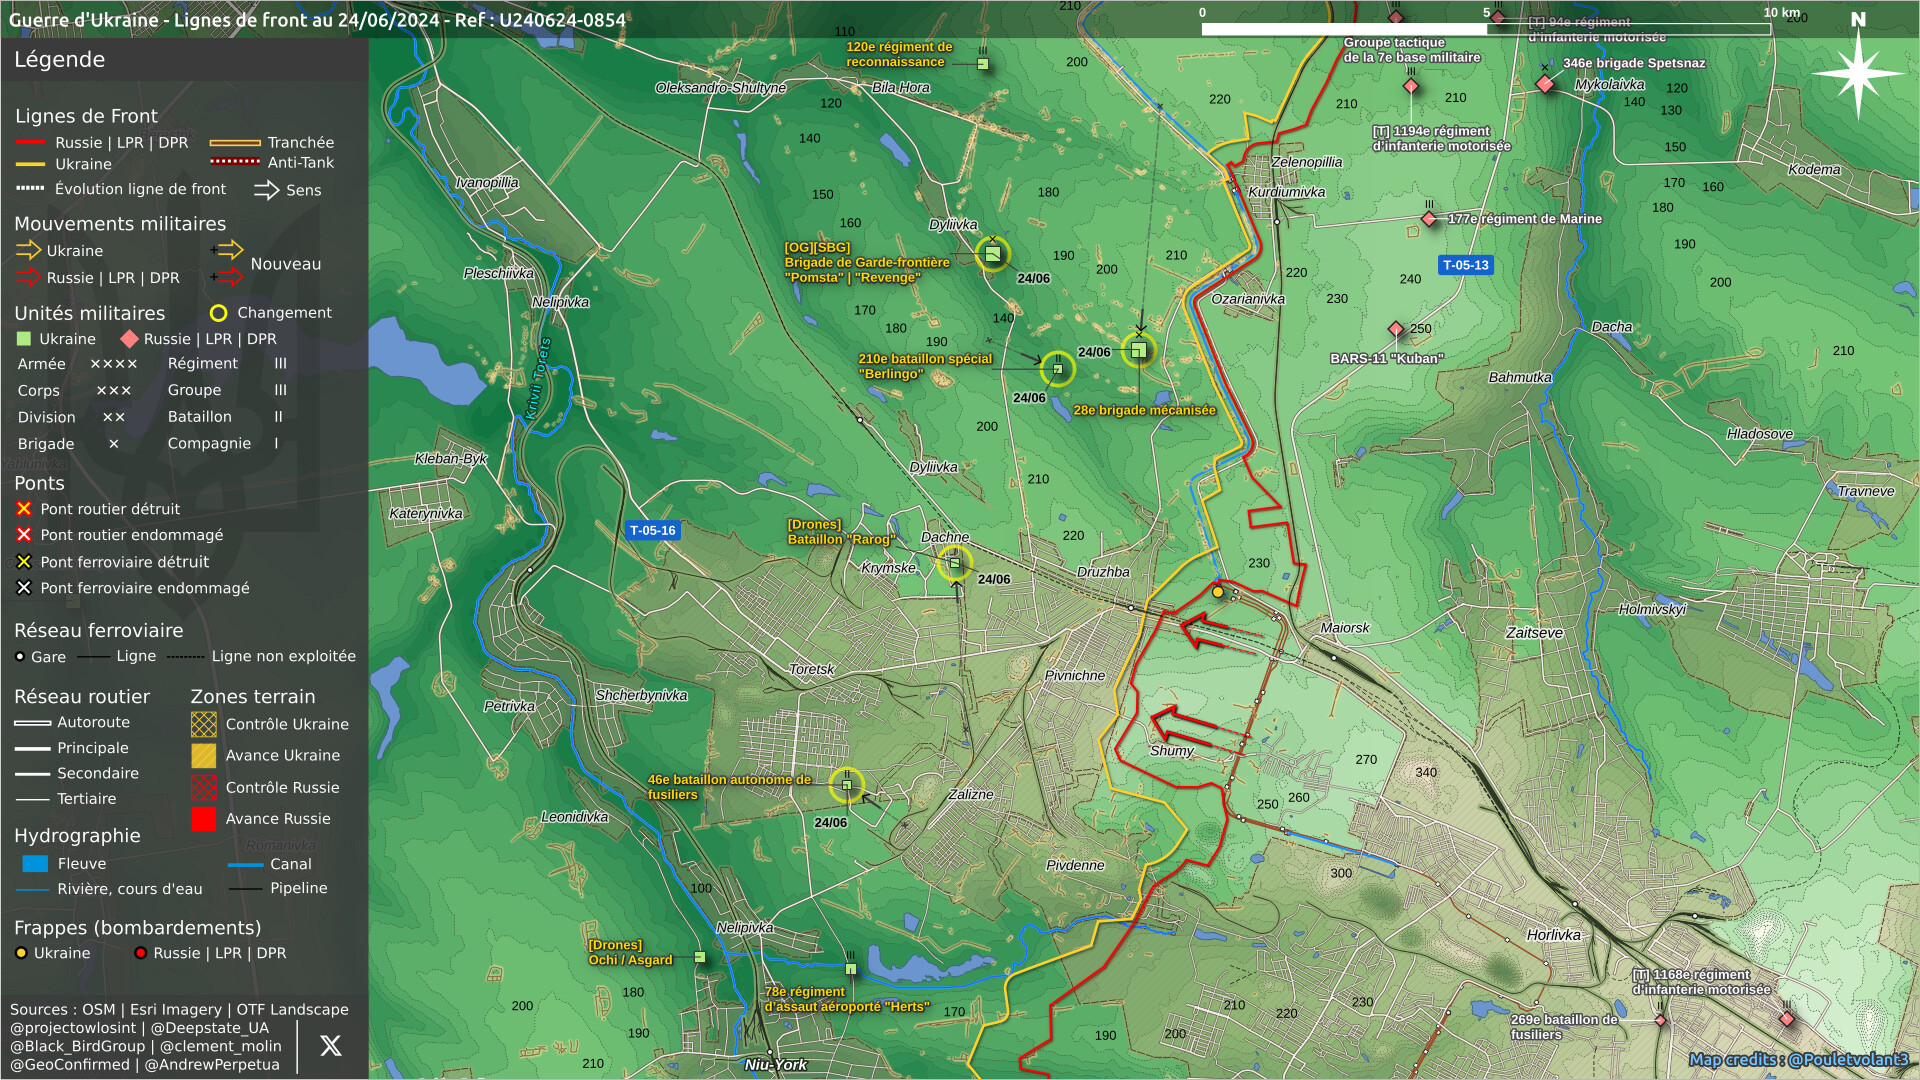Click the Bataillon Rarog drone unit marker
The image size is (1920, 1080).
[955, 563]
